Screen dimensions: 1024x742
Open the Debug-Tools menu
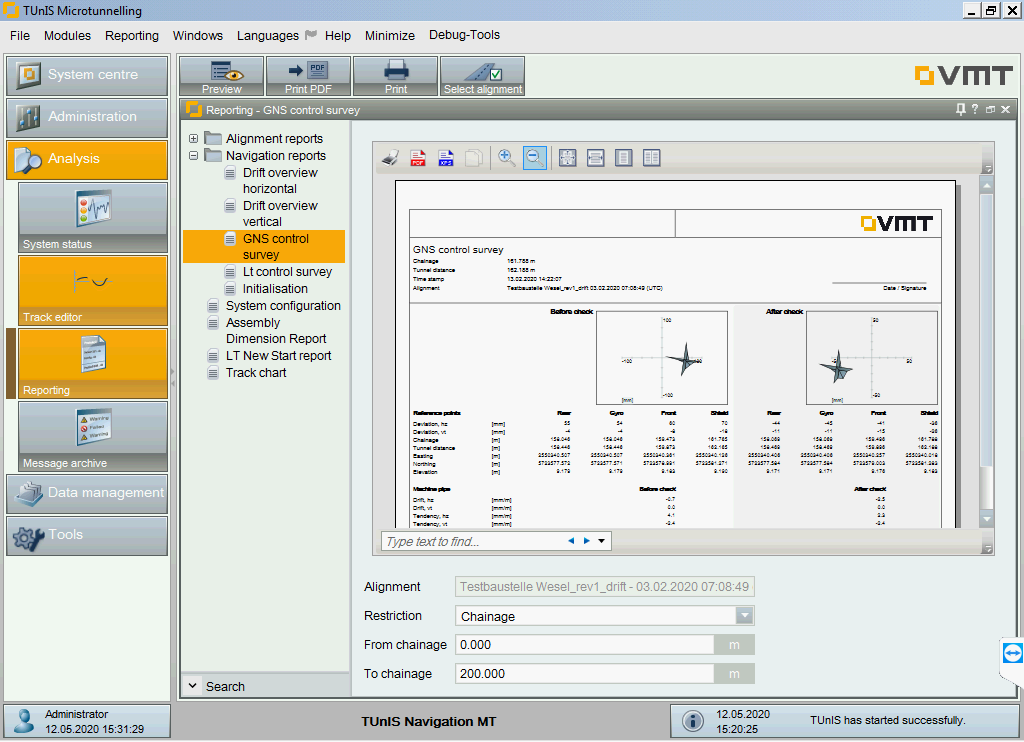coord(464,35)
